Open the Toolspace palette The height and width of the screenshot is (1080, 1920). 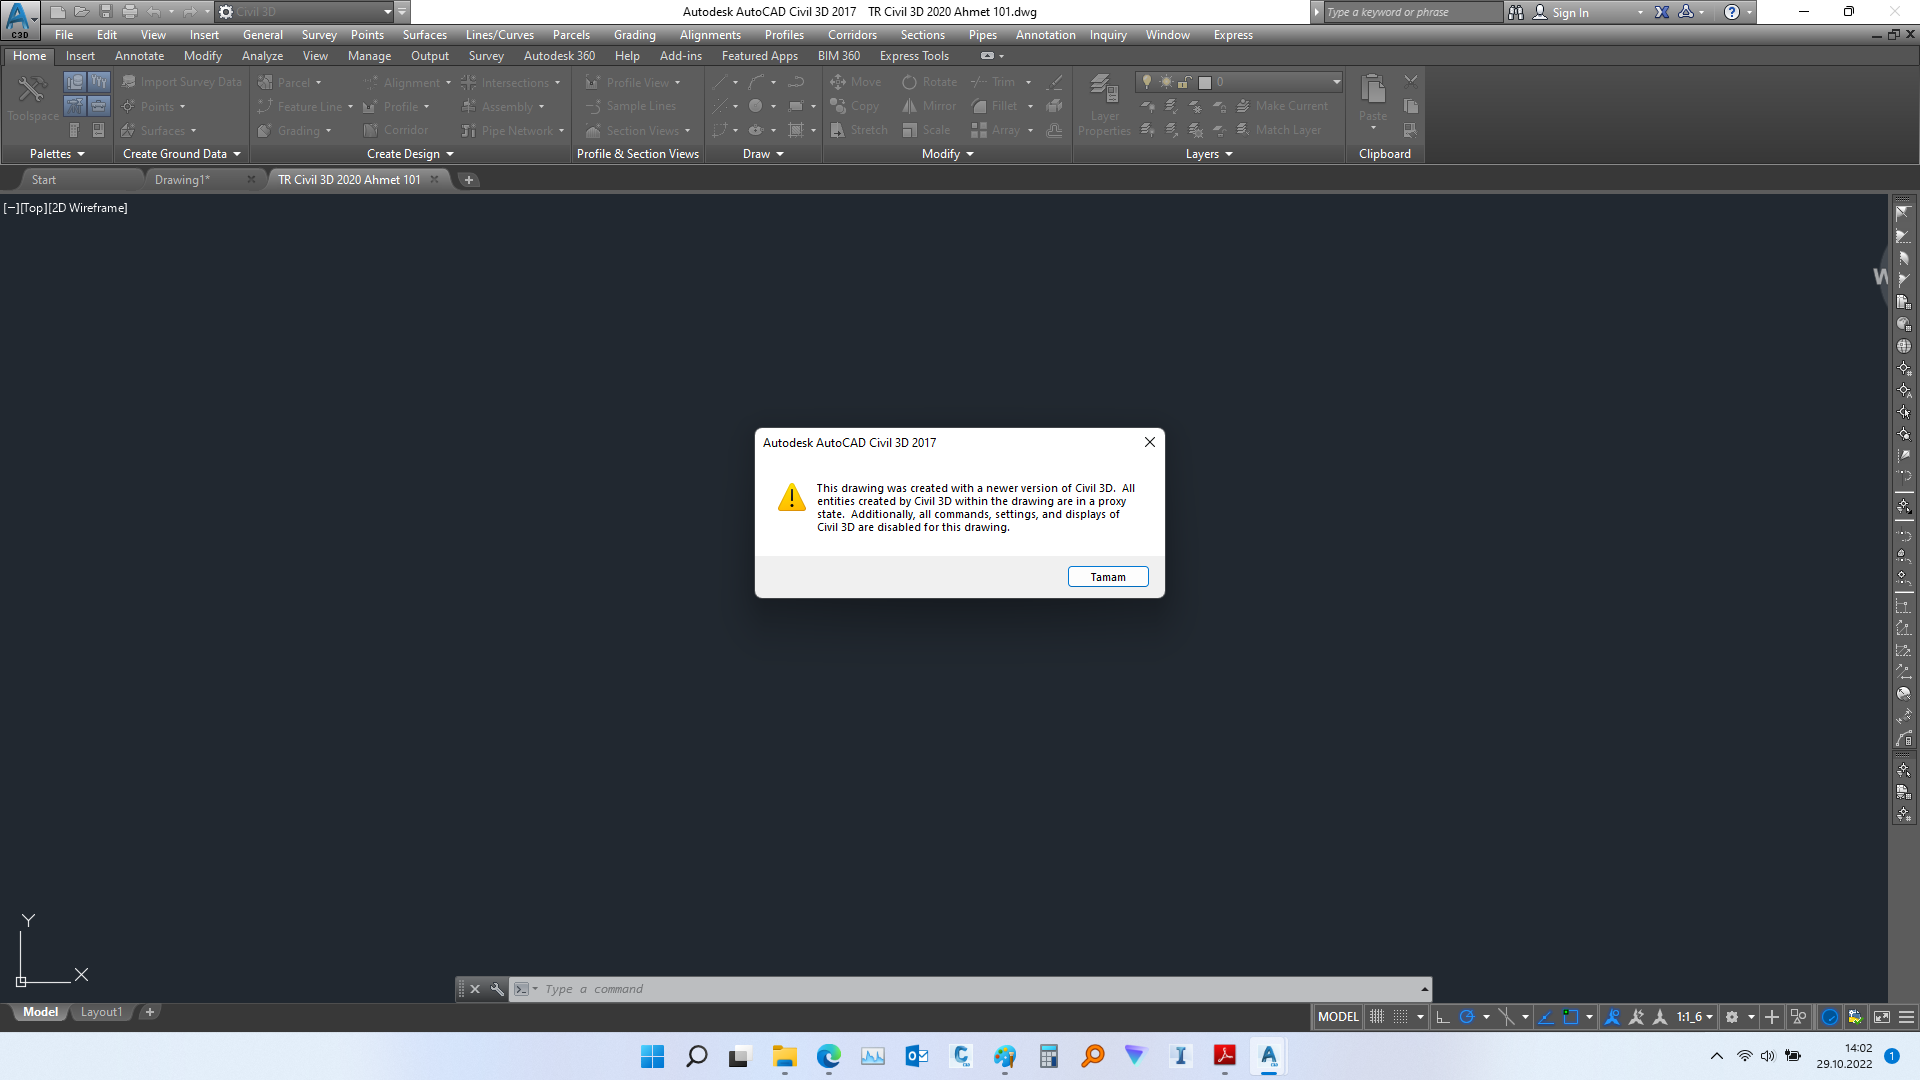(x=33, y=100)
